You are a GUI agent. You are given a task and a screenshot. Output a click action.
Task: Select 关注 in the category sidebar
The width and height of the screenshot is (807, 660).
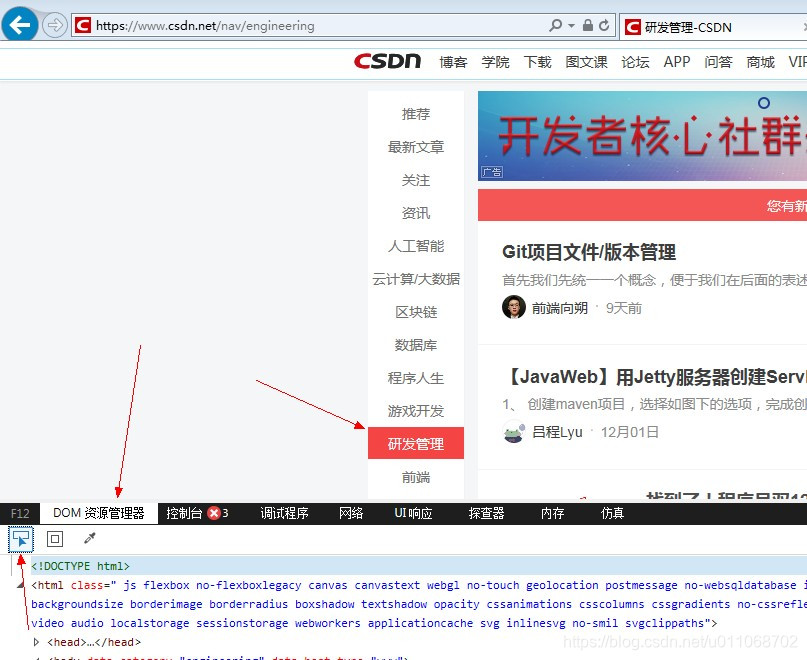416,180
